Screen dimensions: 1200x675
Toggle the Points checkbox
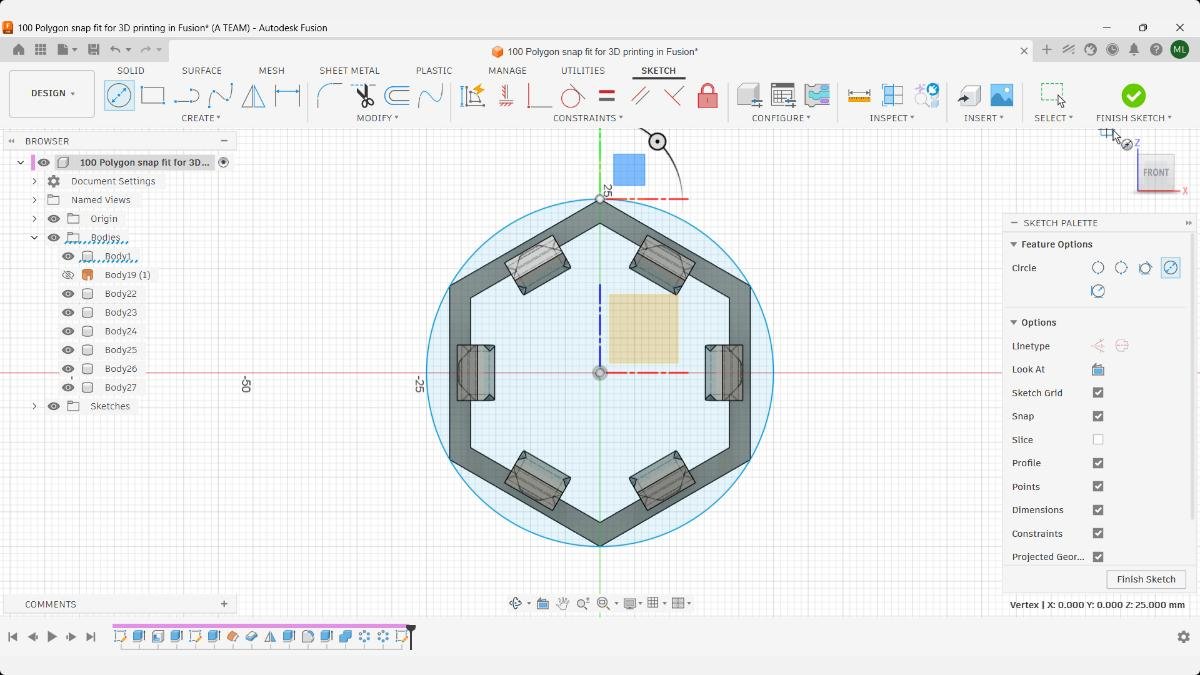[1098, 487]
